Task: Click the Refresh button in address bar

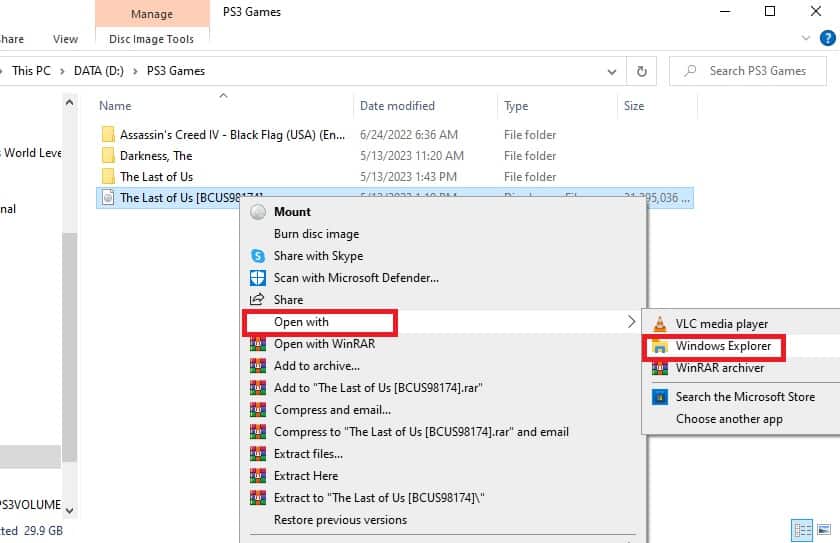Action: click(x=641, y=71)
